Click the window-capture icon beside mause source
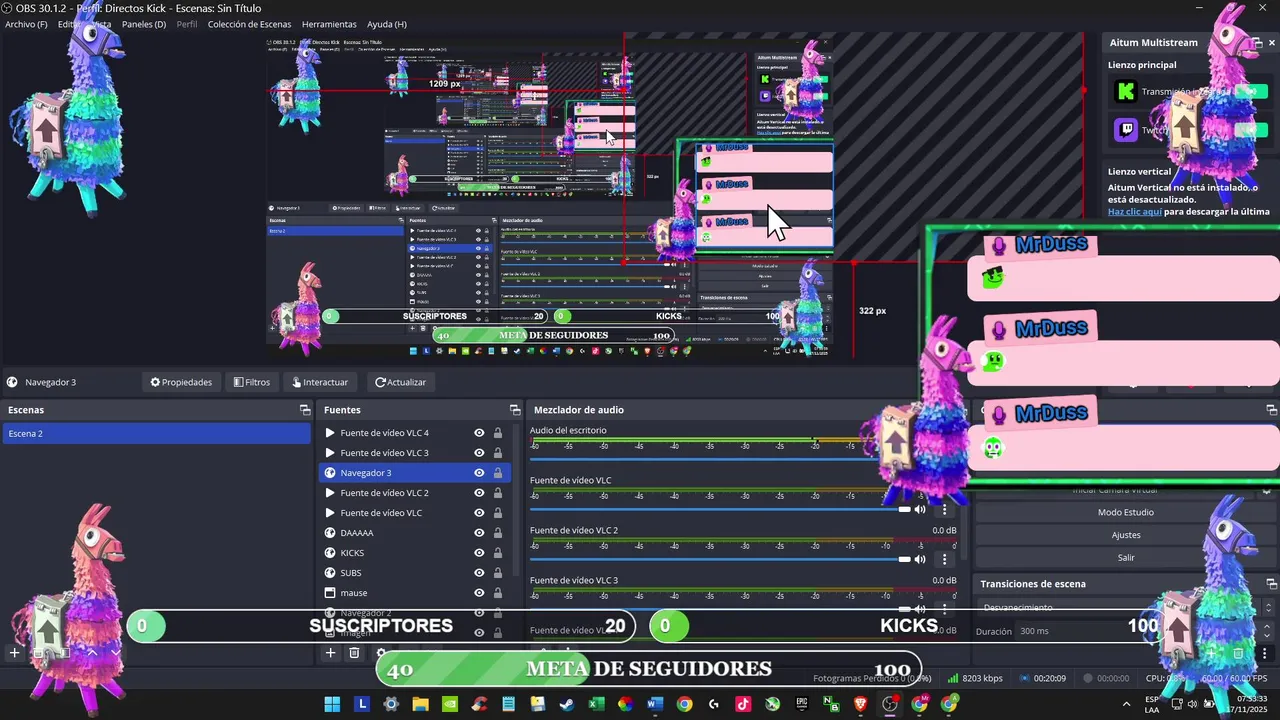The width and height of the screenshot is (1280, 720). [330, 593]
